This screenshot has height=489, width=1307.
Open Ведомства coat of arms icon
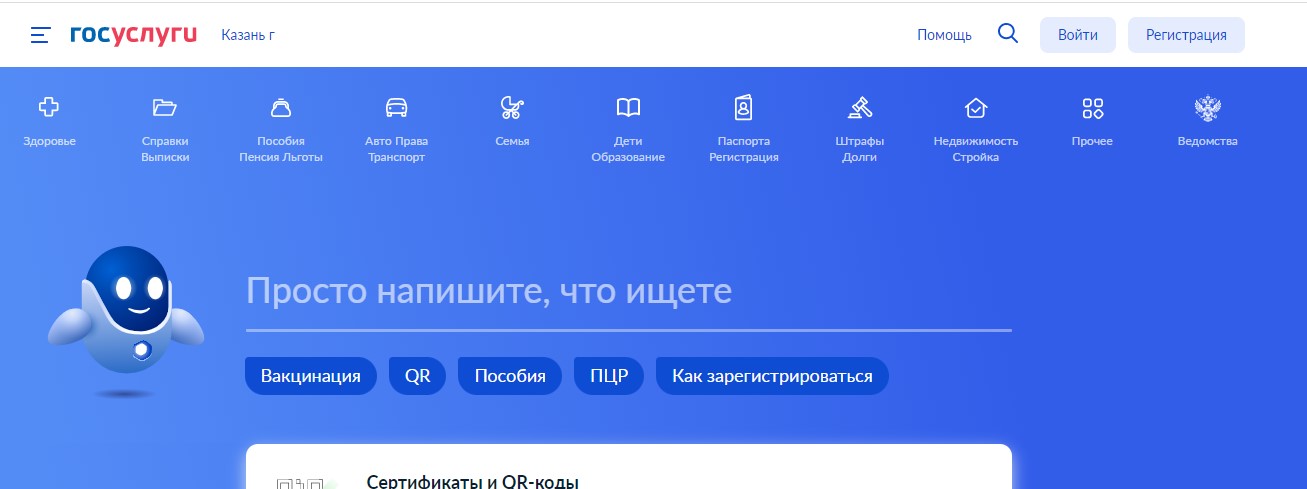(1207, 108)
